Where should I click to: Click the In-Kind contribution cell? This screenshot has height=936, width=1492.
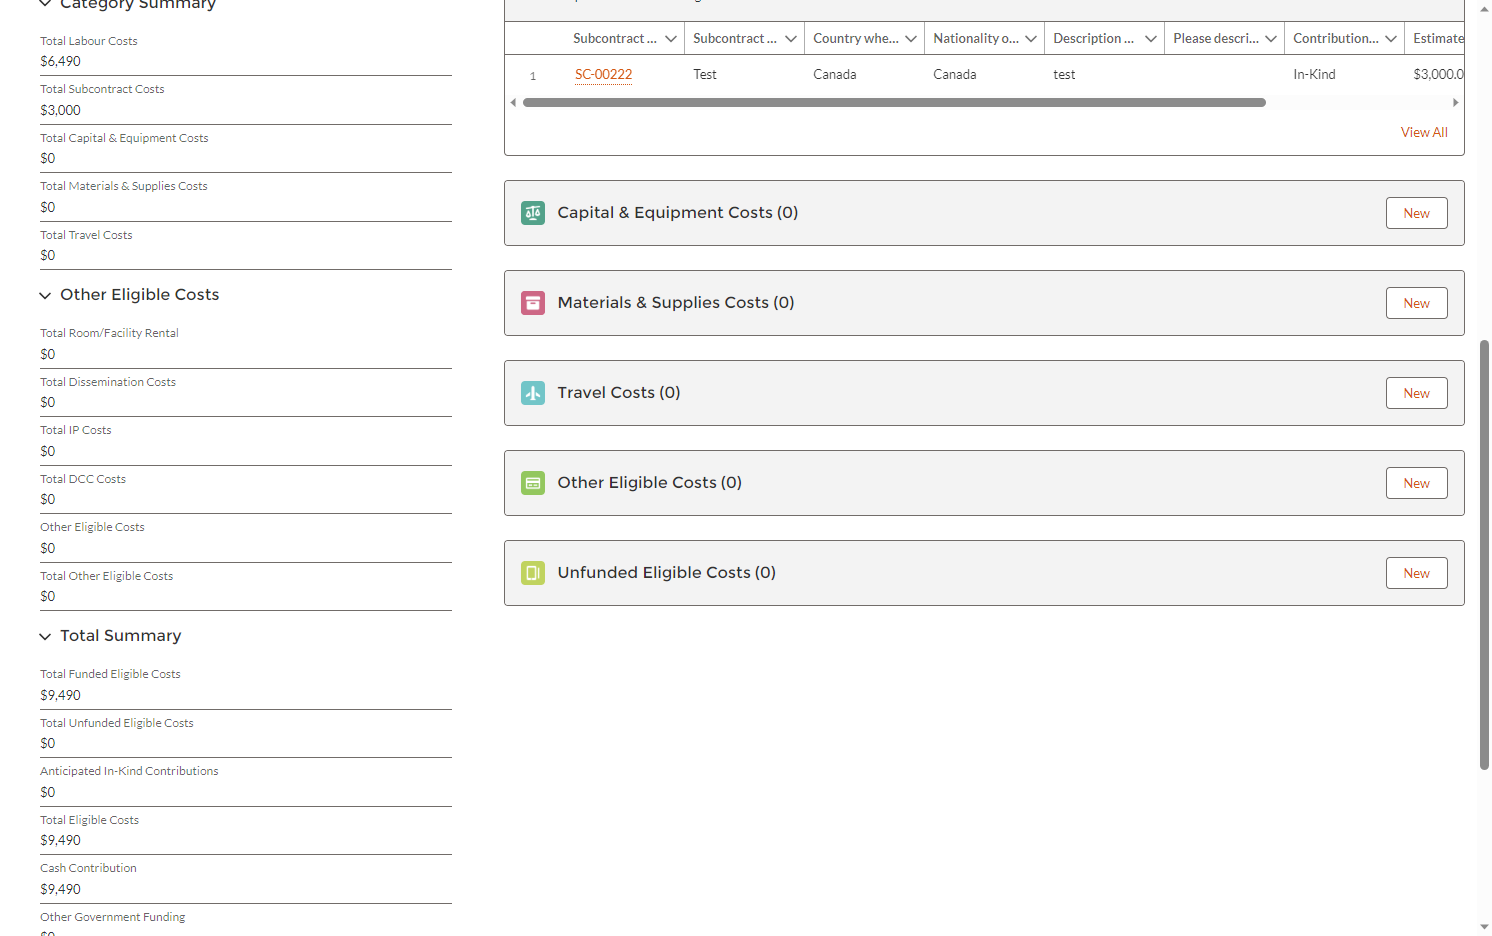coord(1314,74)
